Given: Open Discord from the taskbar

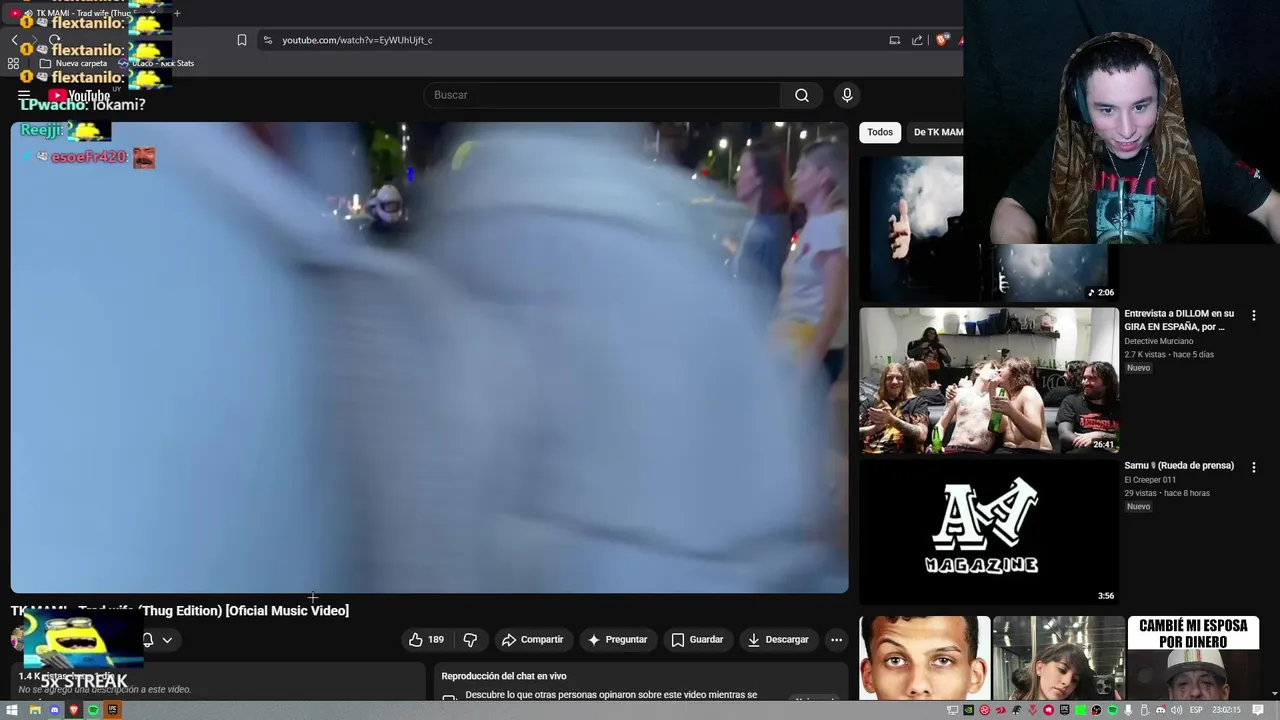Looking at the screenshot, I should (55, 710).
